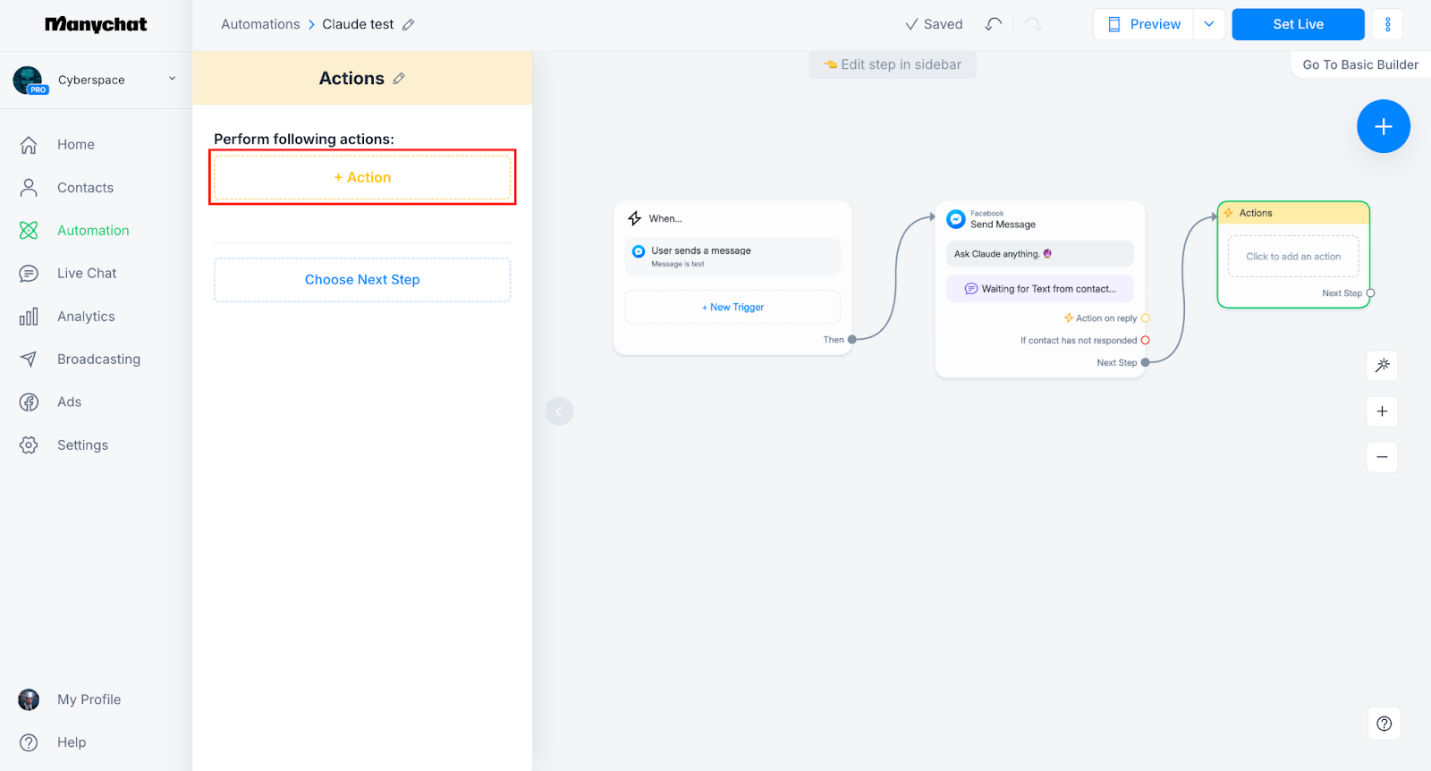Open Analytics from sidebar
The width and height of the screenshot is (1431, 771).
(86, 316)
